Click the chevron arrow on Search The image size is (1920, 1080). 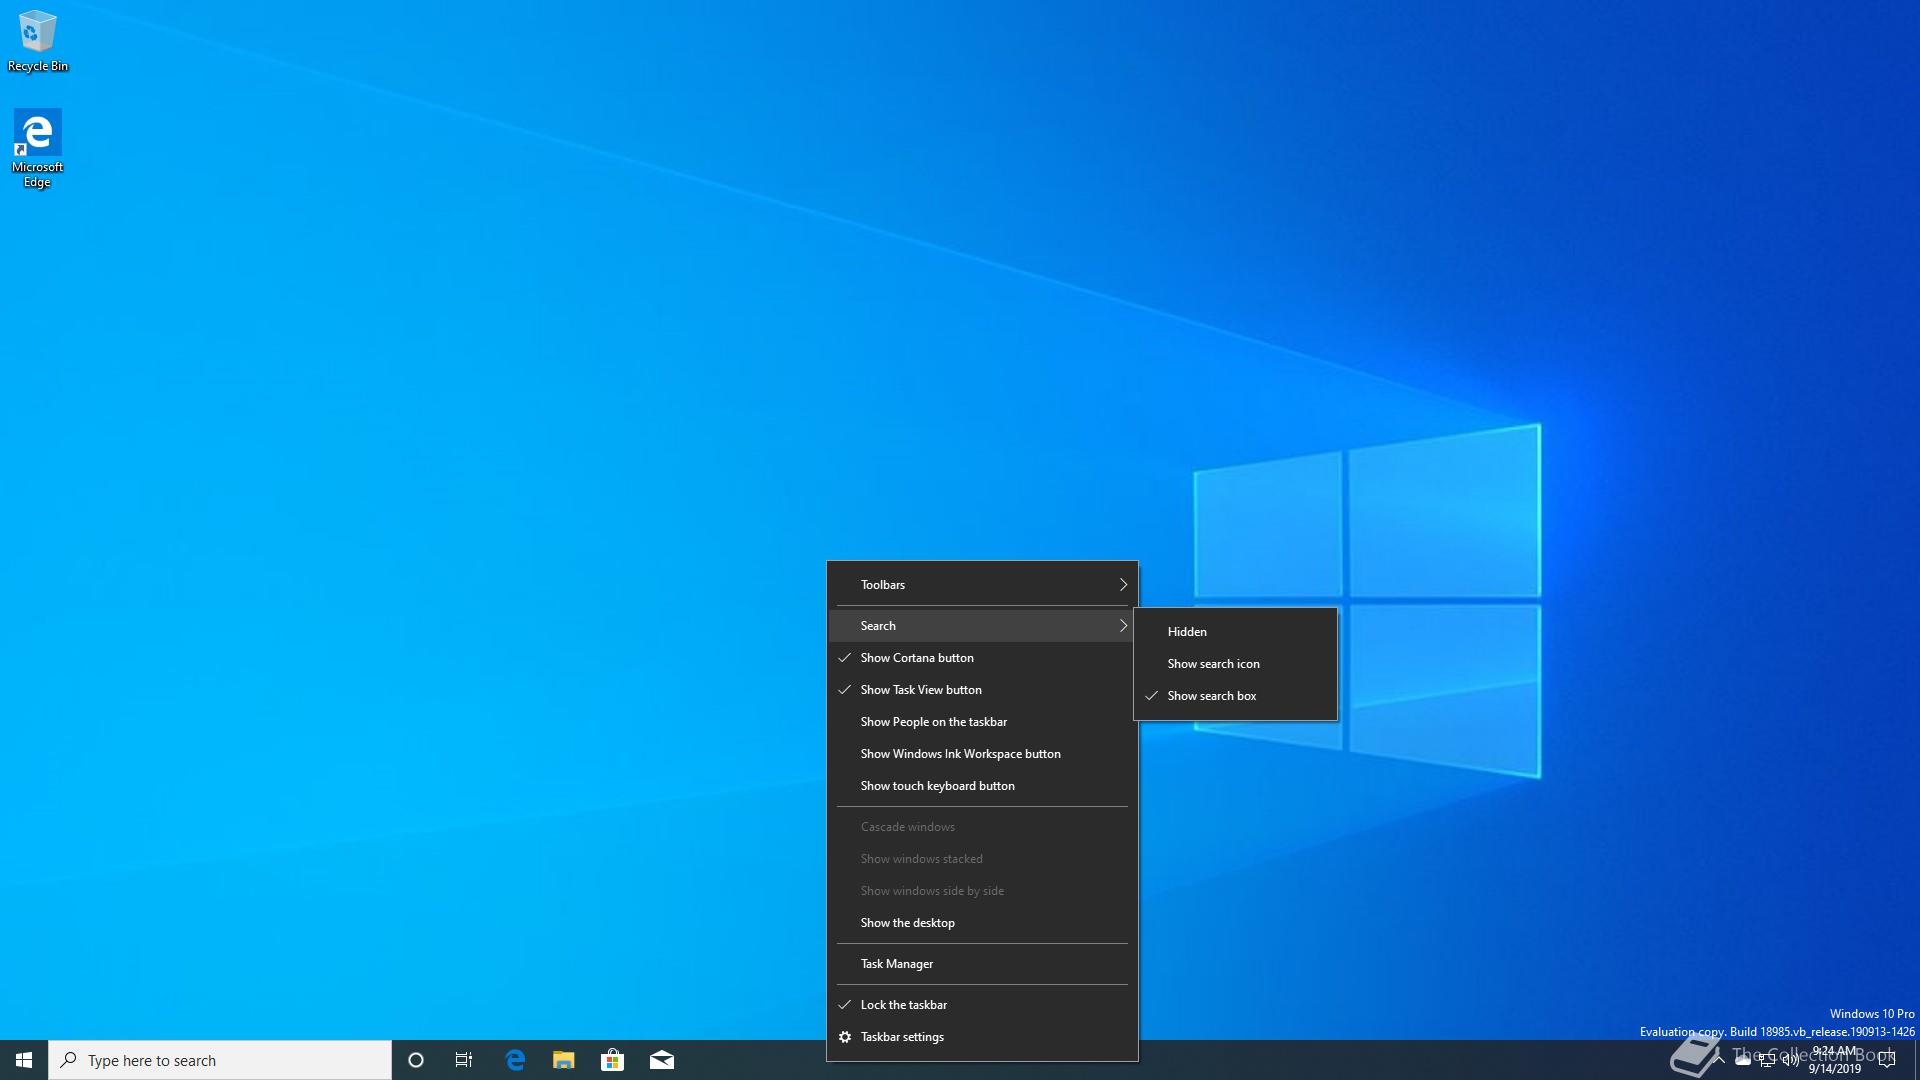1123,626
